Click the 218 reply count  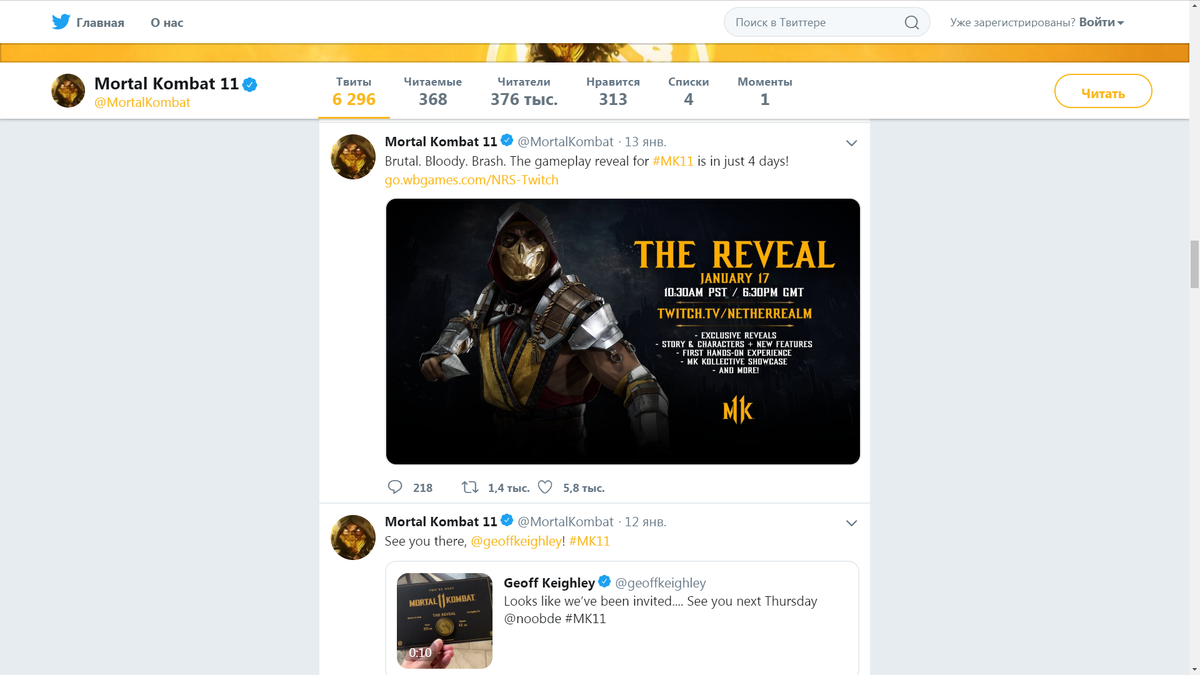(423, 488)
